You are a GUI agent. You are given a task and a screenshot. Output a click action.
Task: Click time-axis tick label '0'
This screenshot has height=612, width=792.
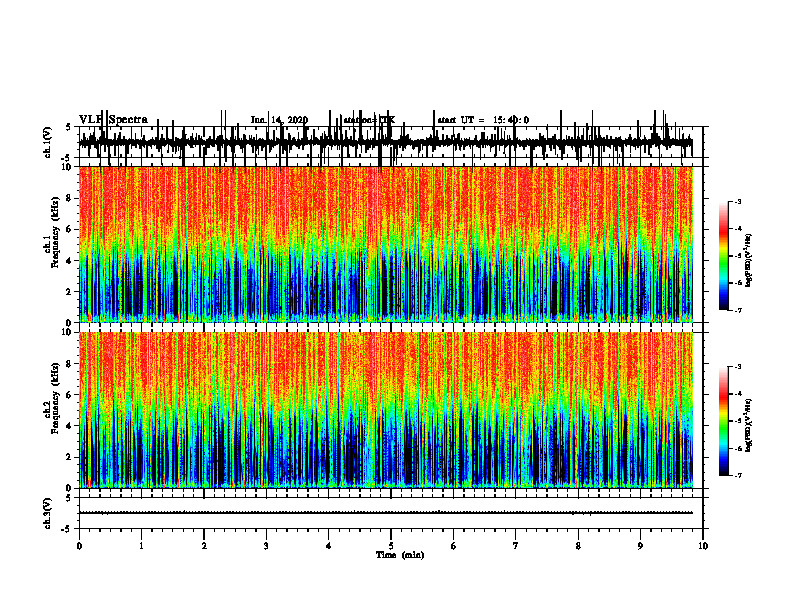click(x=79, y=546)
